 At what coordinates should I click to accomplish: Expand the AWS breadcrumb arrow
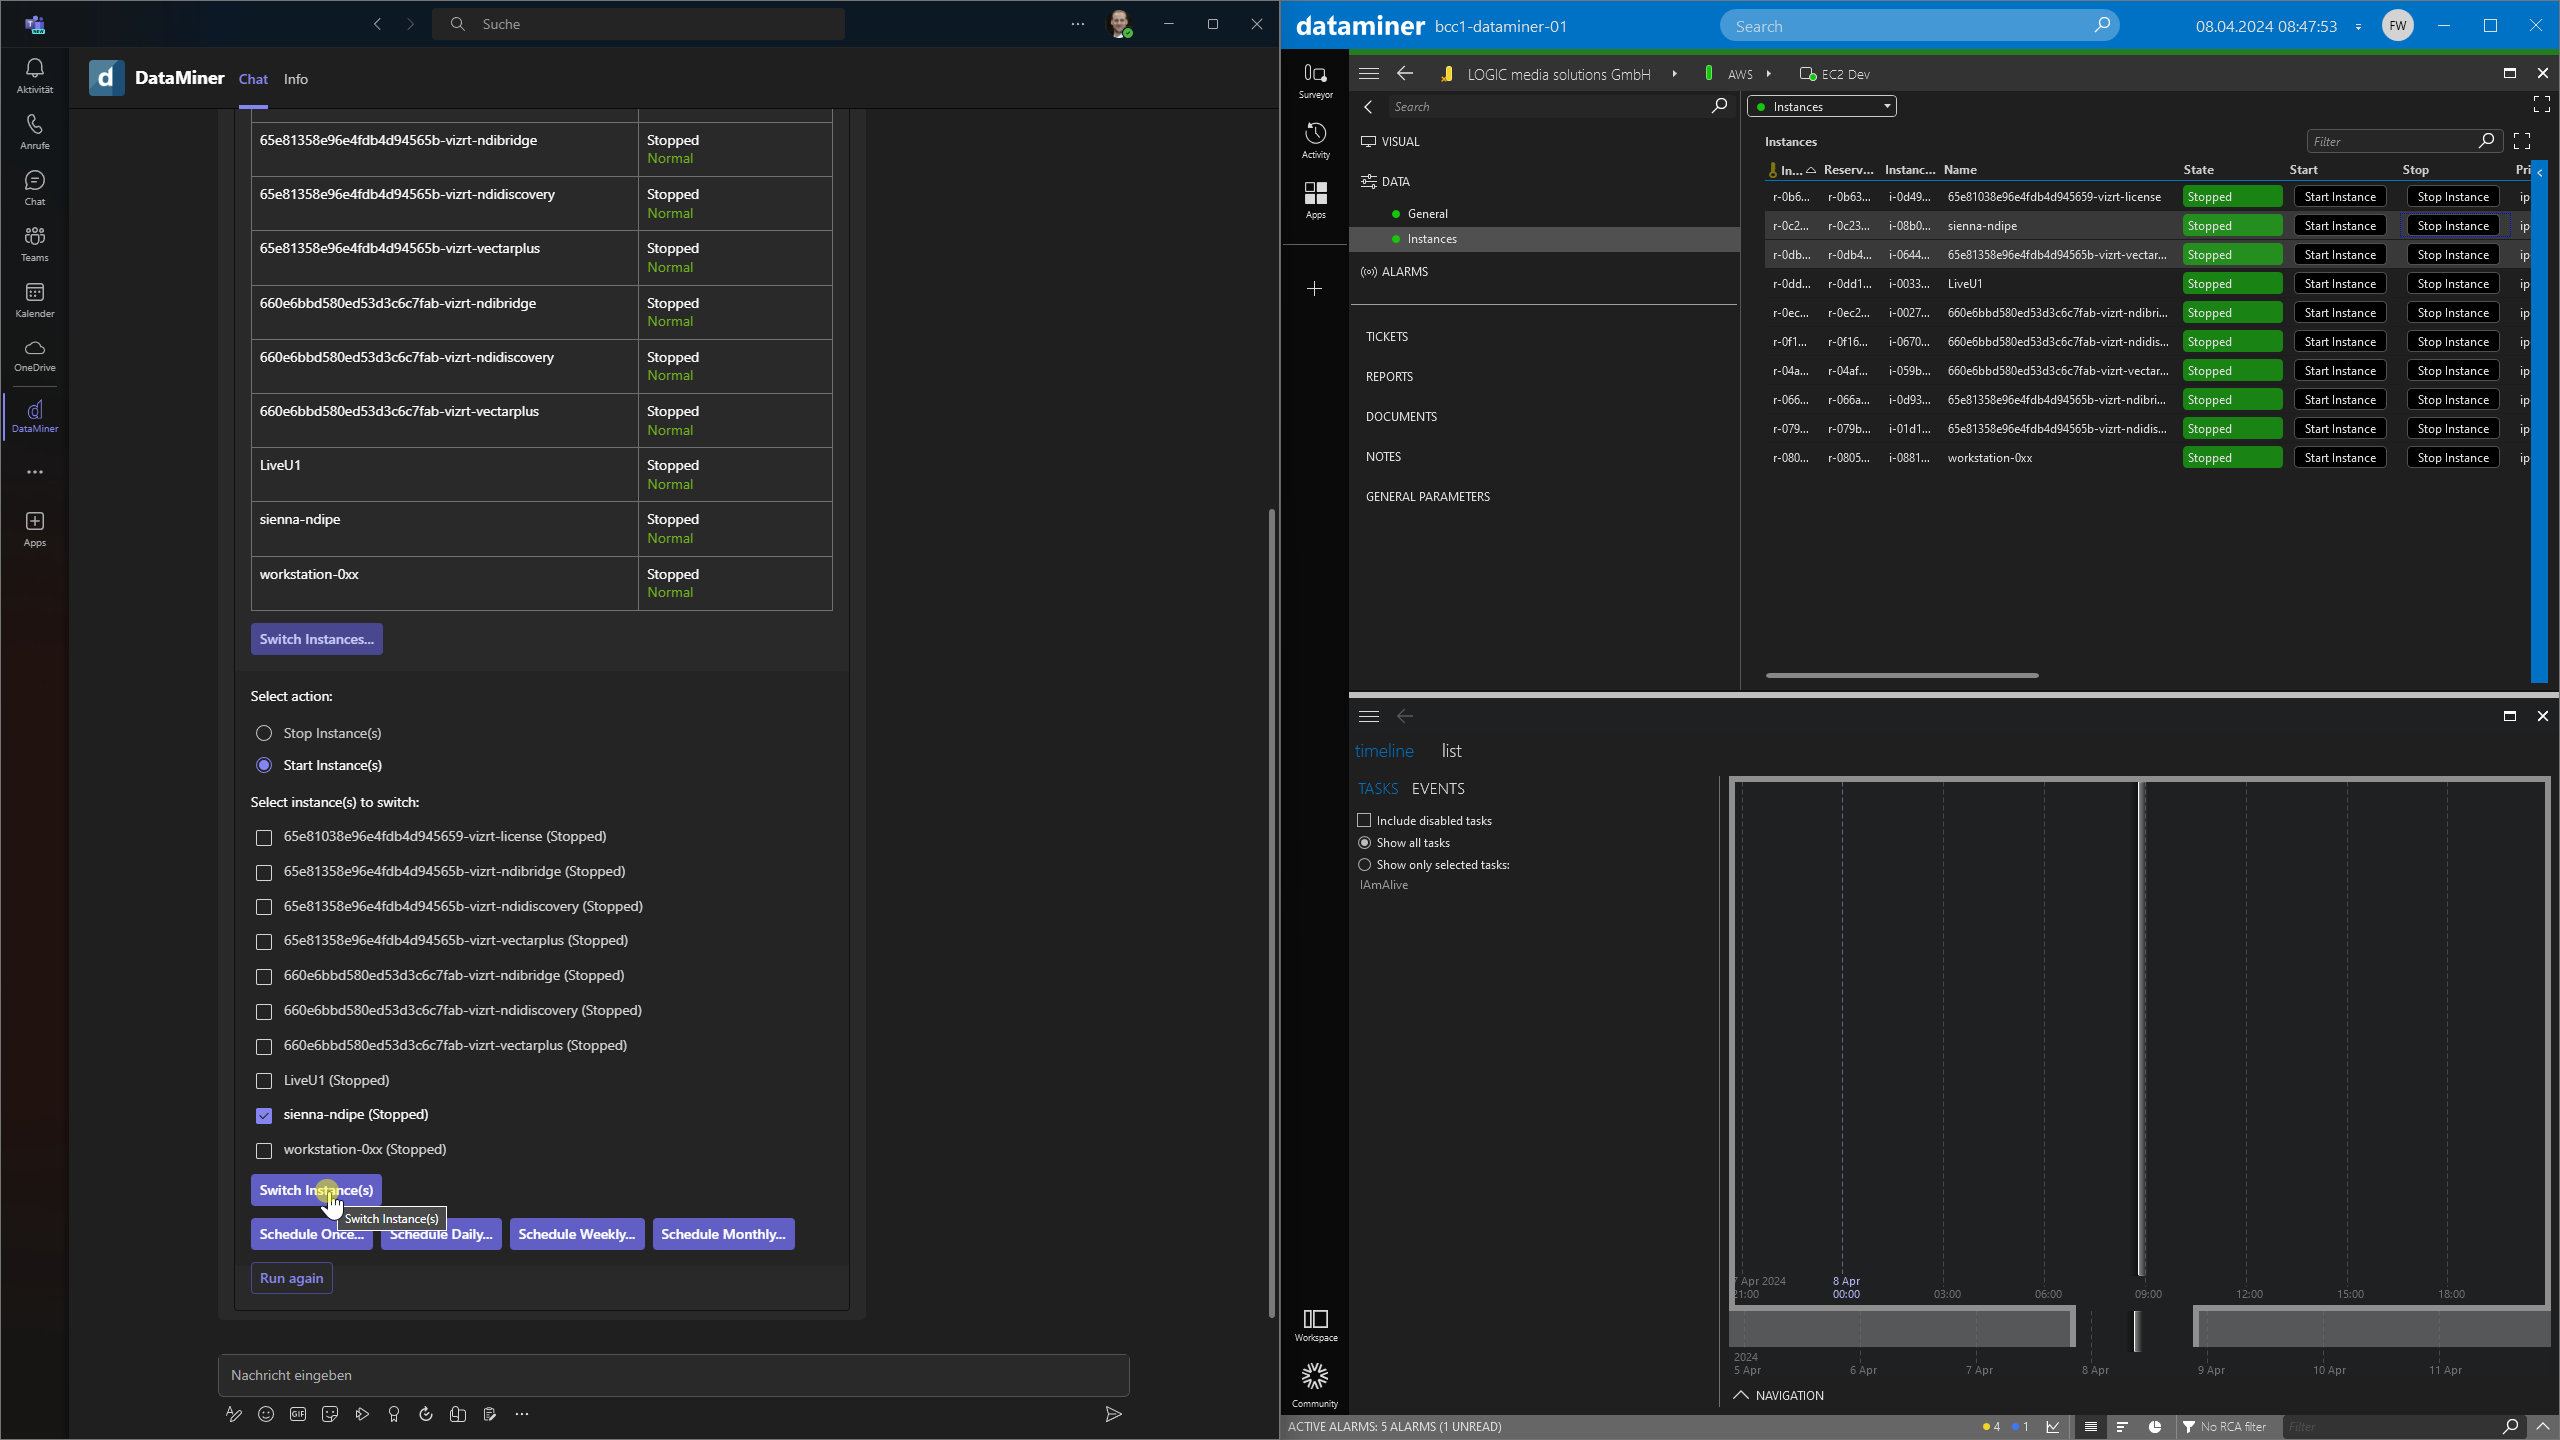click(x=1769, y=74)
